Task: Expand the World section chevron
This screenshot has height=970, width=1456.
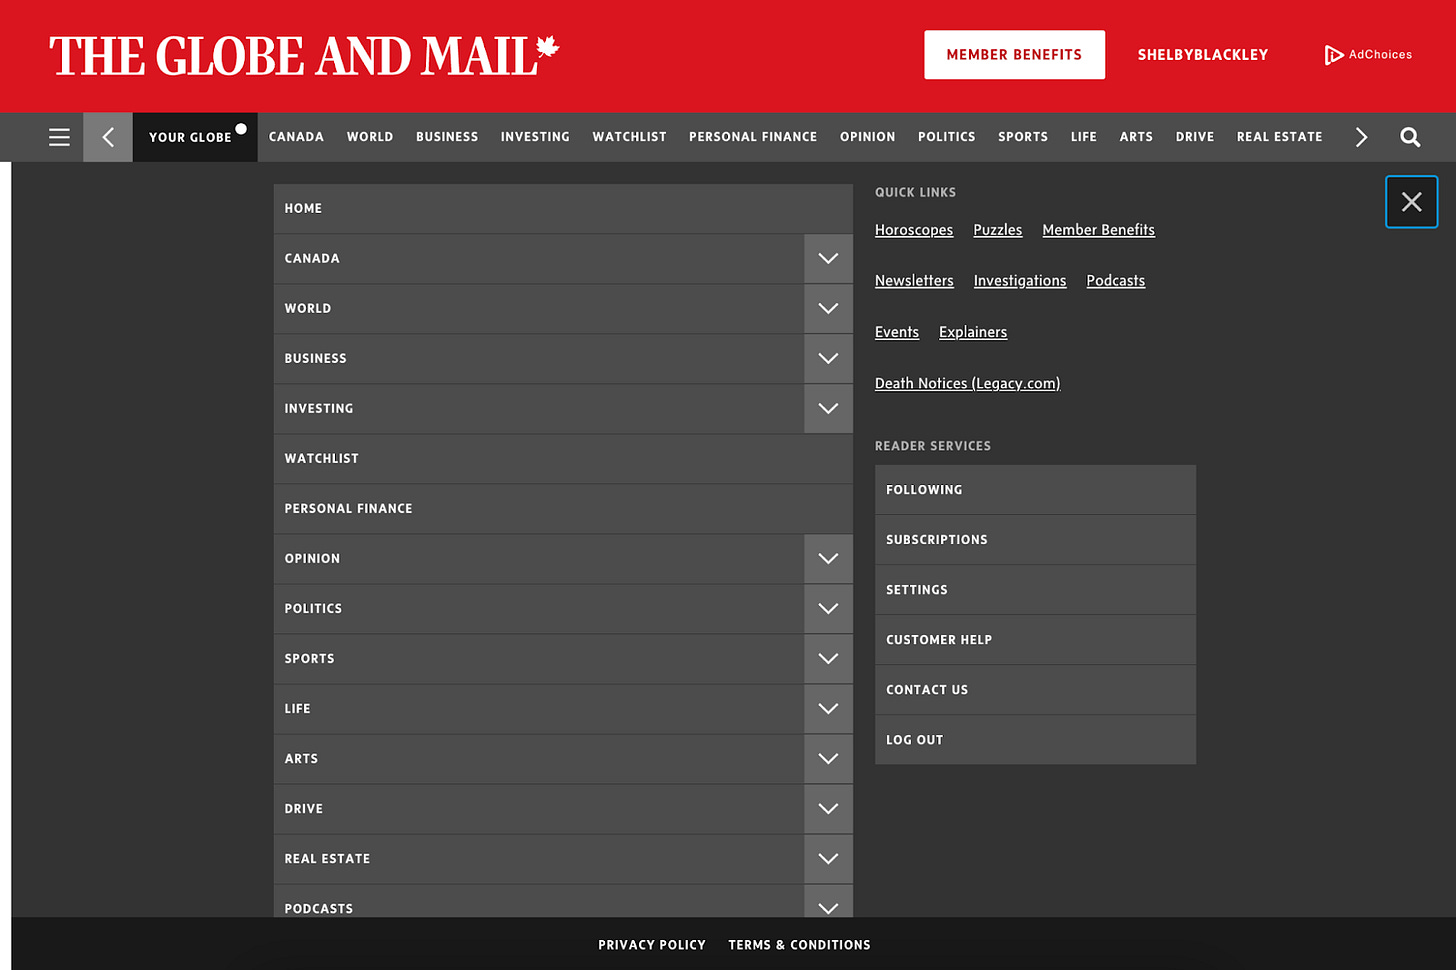Action: point(828,308)
